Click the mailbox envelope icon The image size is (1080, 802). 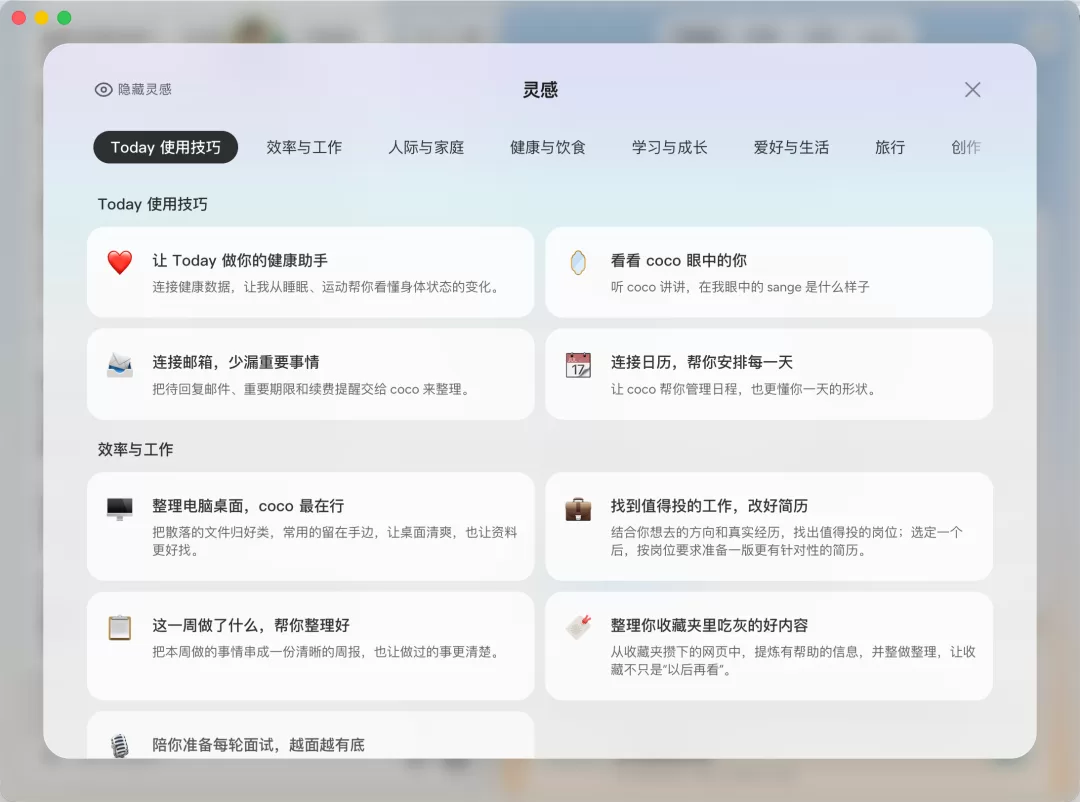tap(120, 364)
